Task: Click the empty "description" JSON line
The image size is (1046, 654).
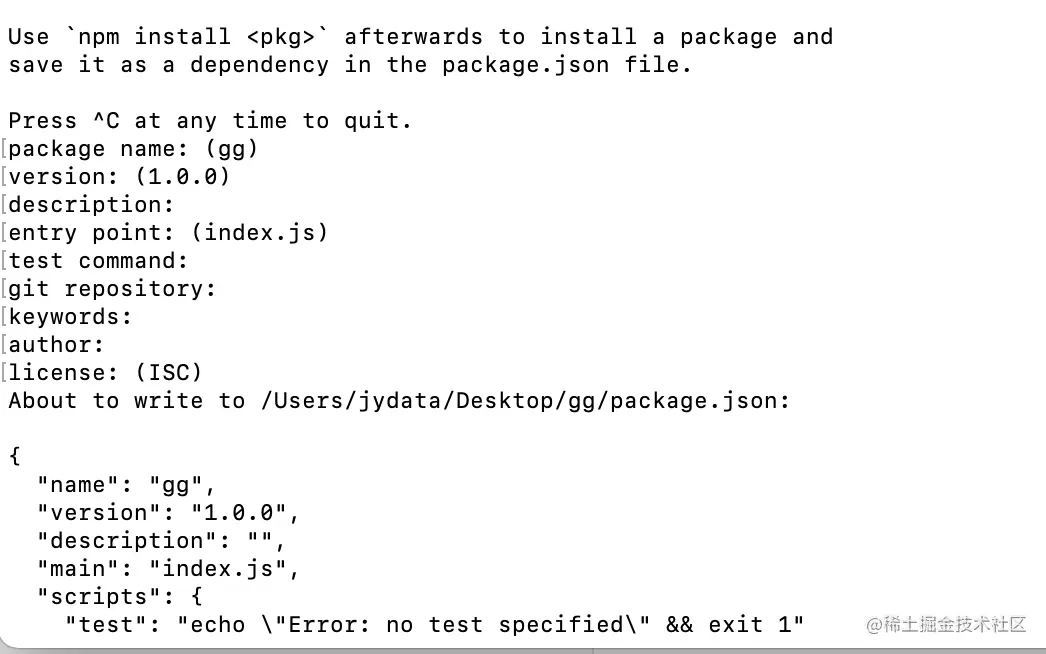Action: click(161, 541)
